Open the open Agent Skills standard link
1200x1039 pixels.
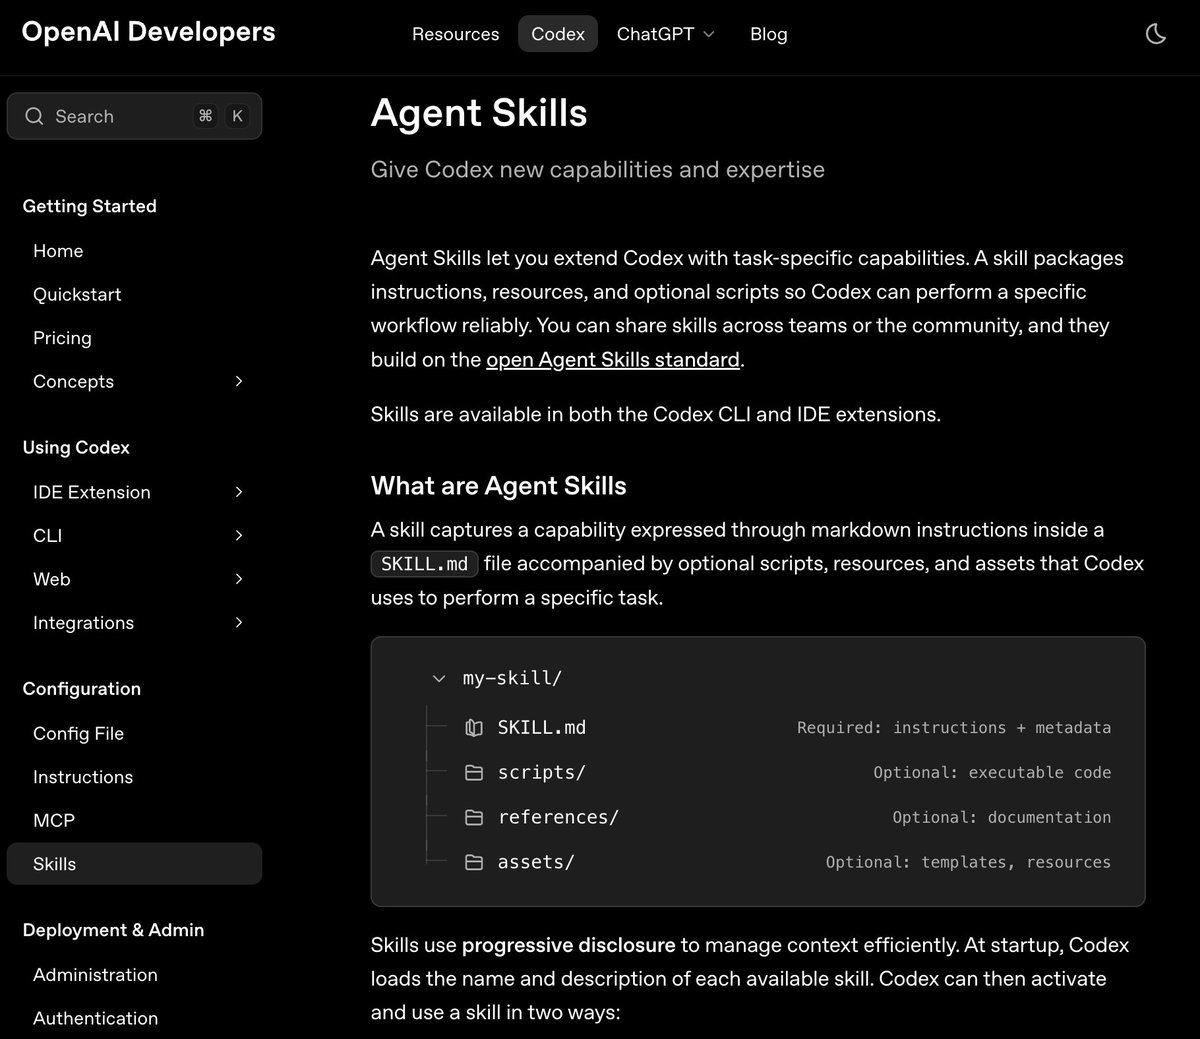tap(612, 360)
